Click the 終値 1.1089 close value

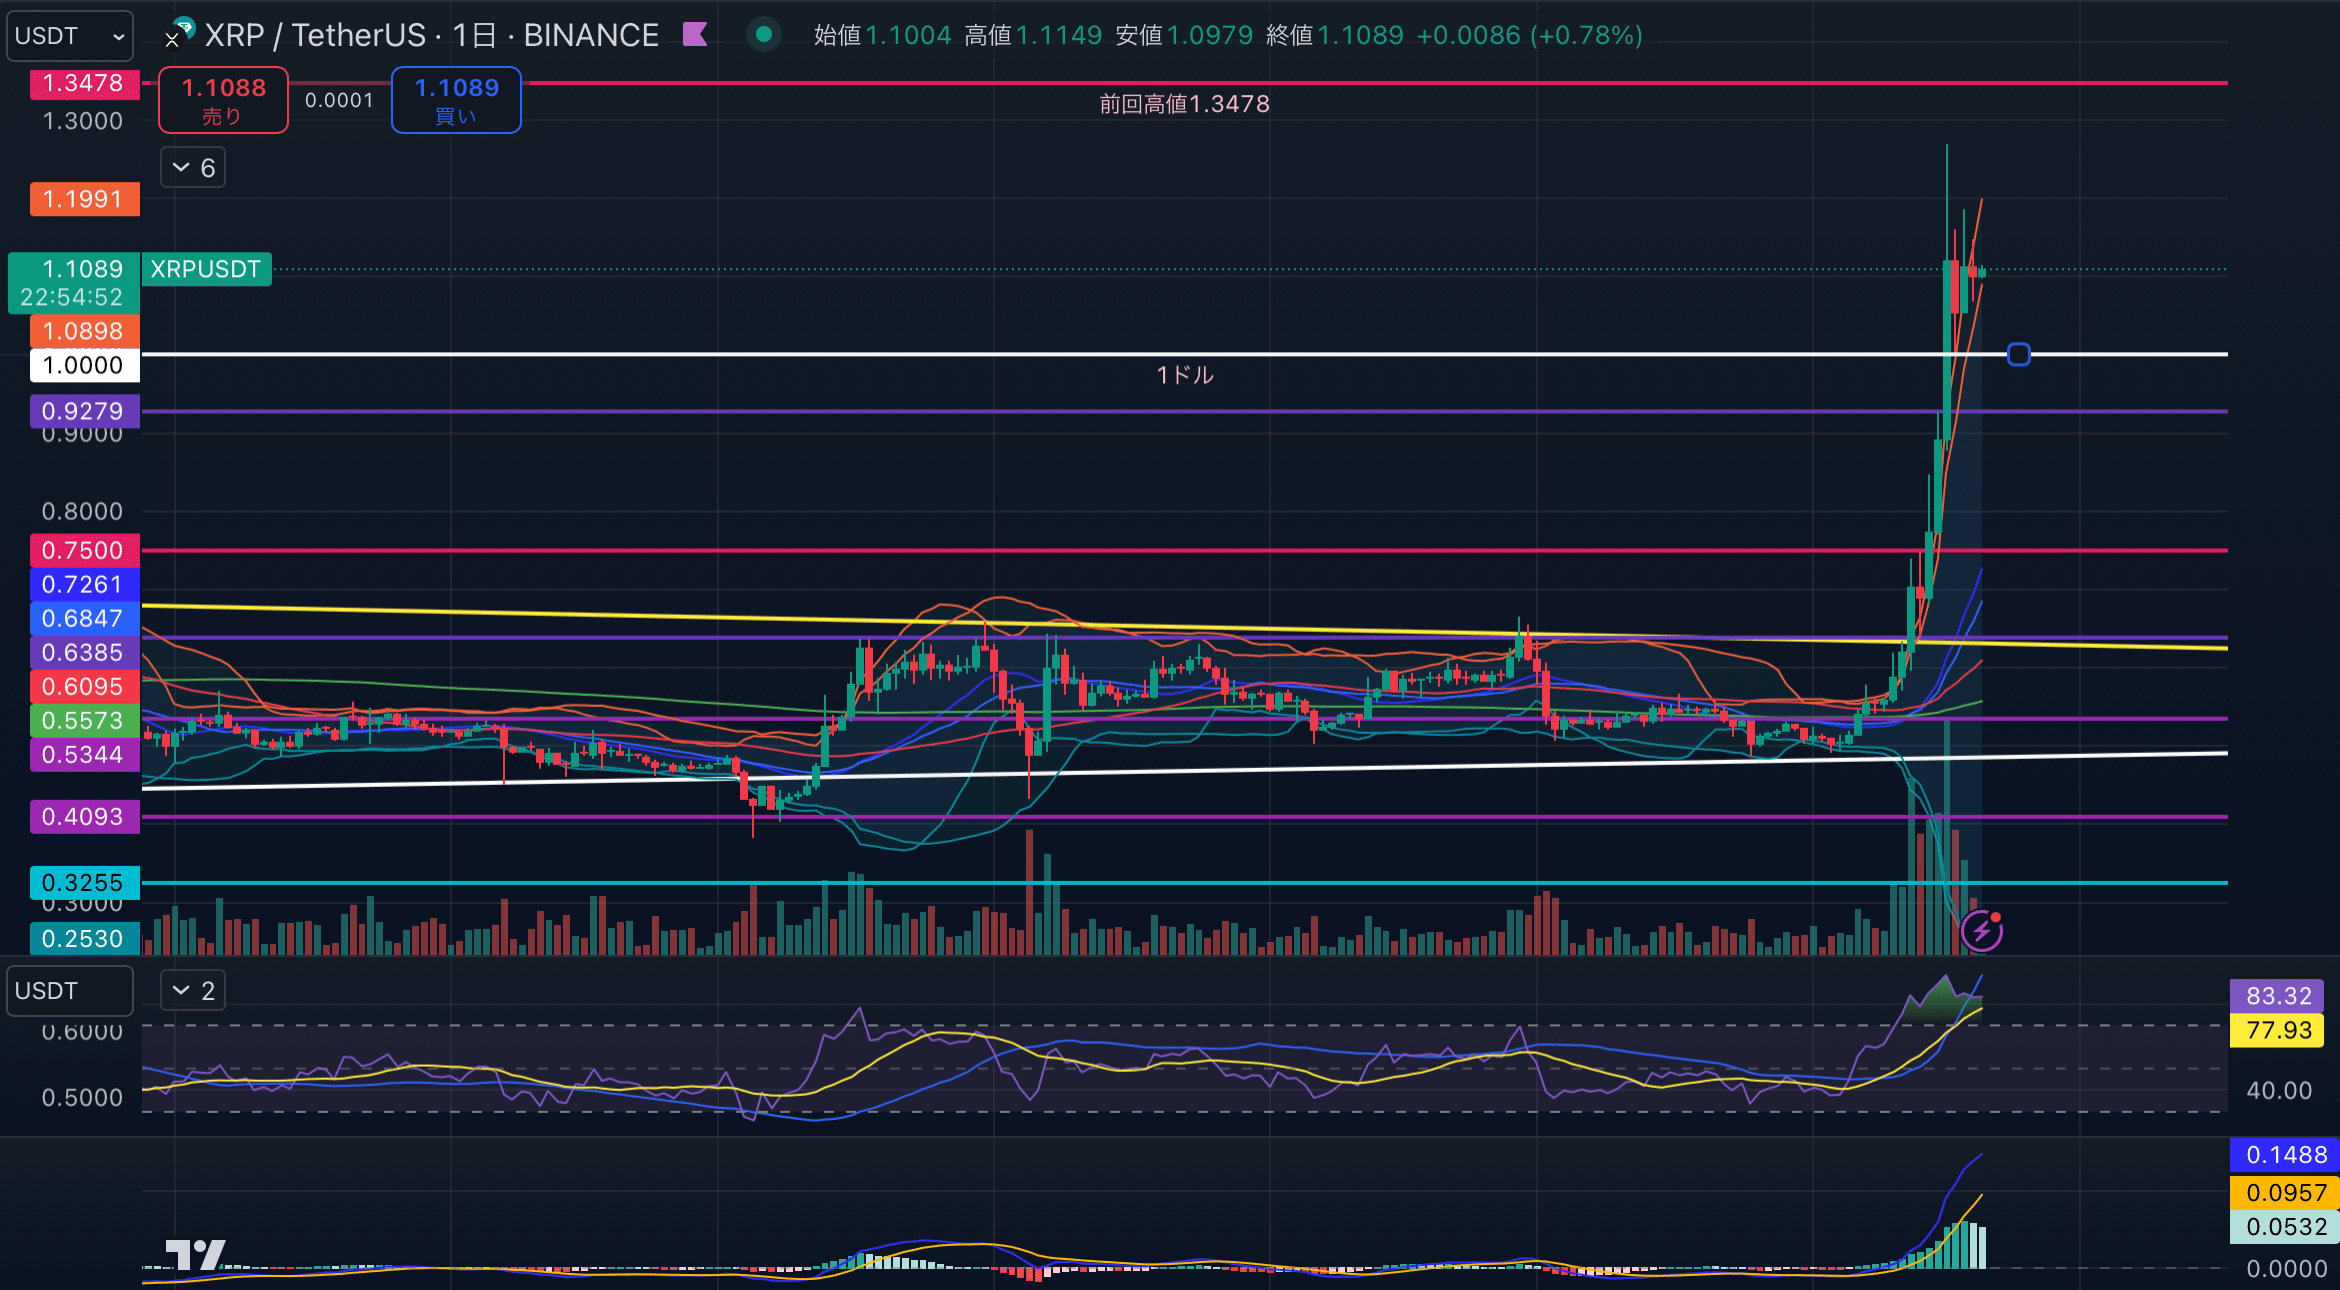click(1335, 36)
